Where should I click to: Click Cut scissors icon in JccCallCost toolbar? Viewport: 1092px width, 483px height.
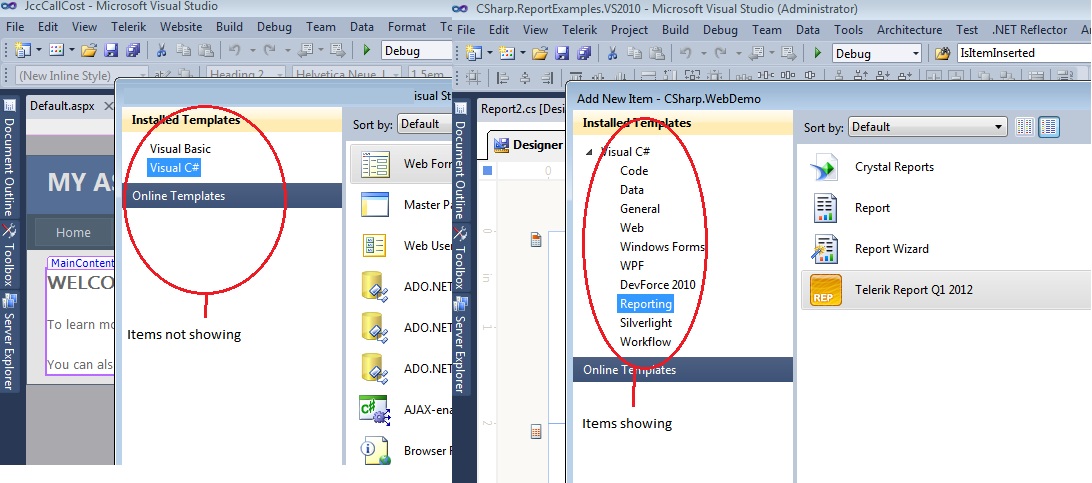162,51
